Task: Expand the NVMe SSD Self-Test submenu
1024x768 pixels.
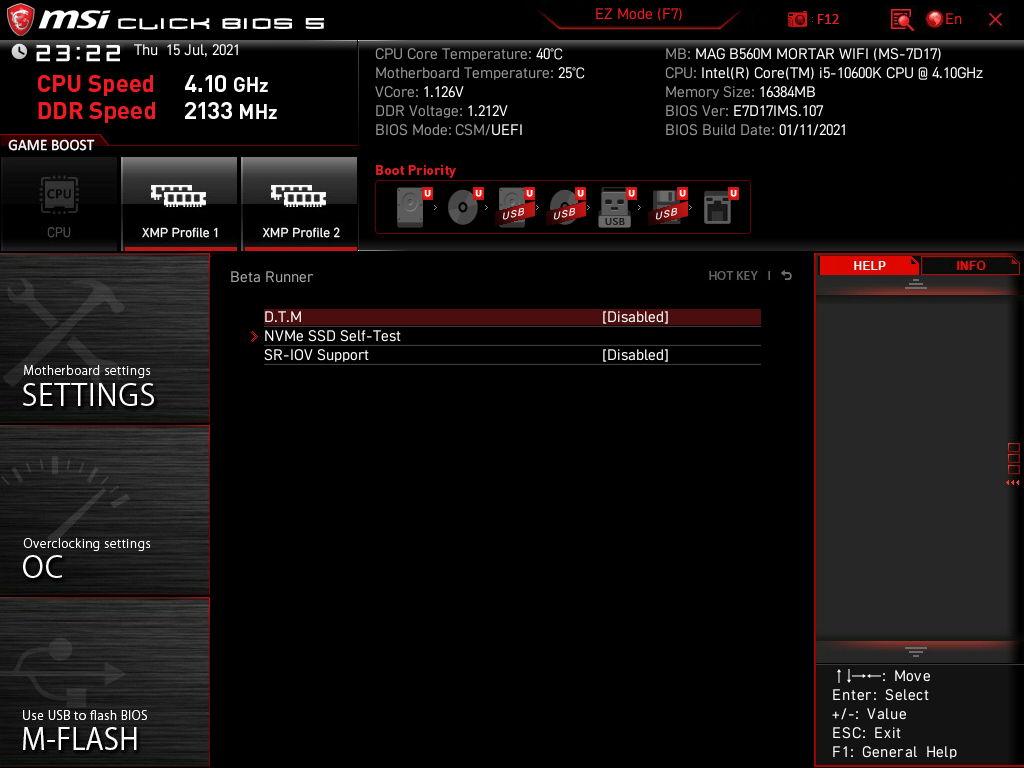Action: 332,336
